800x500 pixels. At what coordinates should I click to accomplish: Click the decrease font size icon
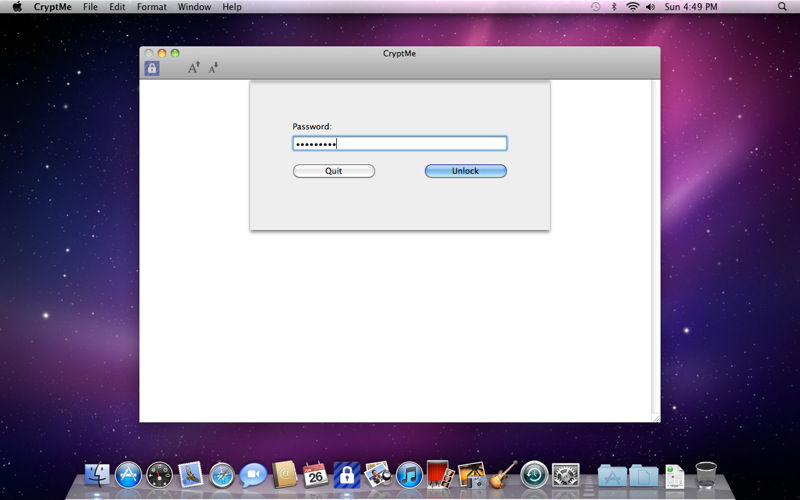[x=213, y=67]
